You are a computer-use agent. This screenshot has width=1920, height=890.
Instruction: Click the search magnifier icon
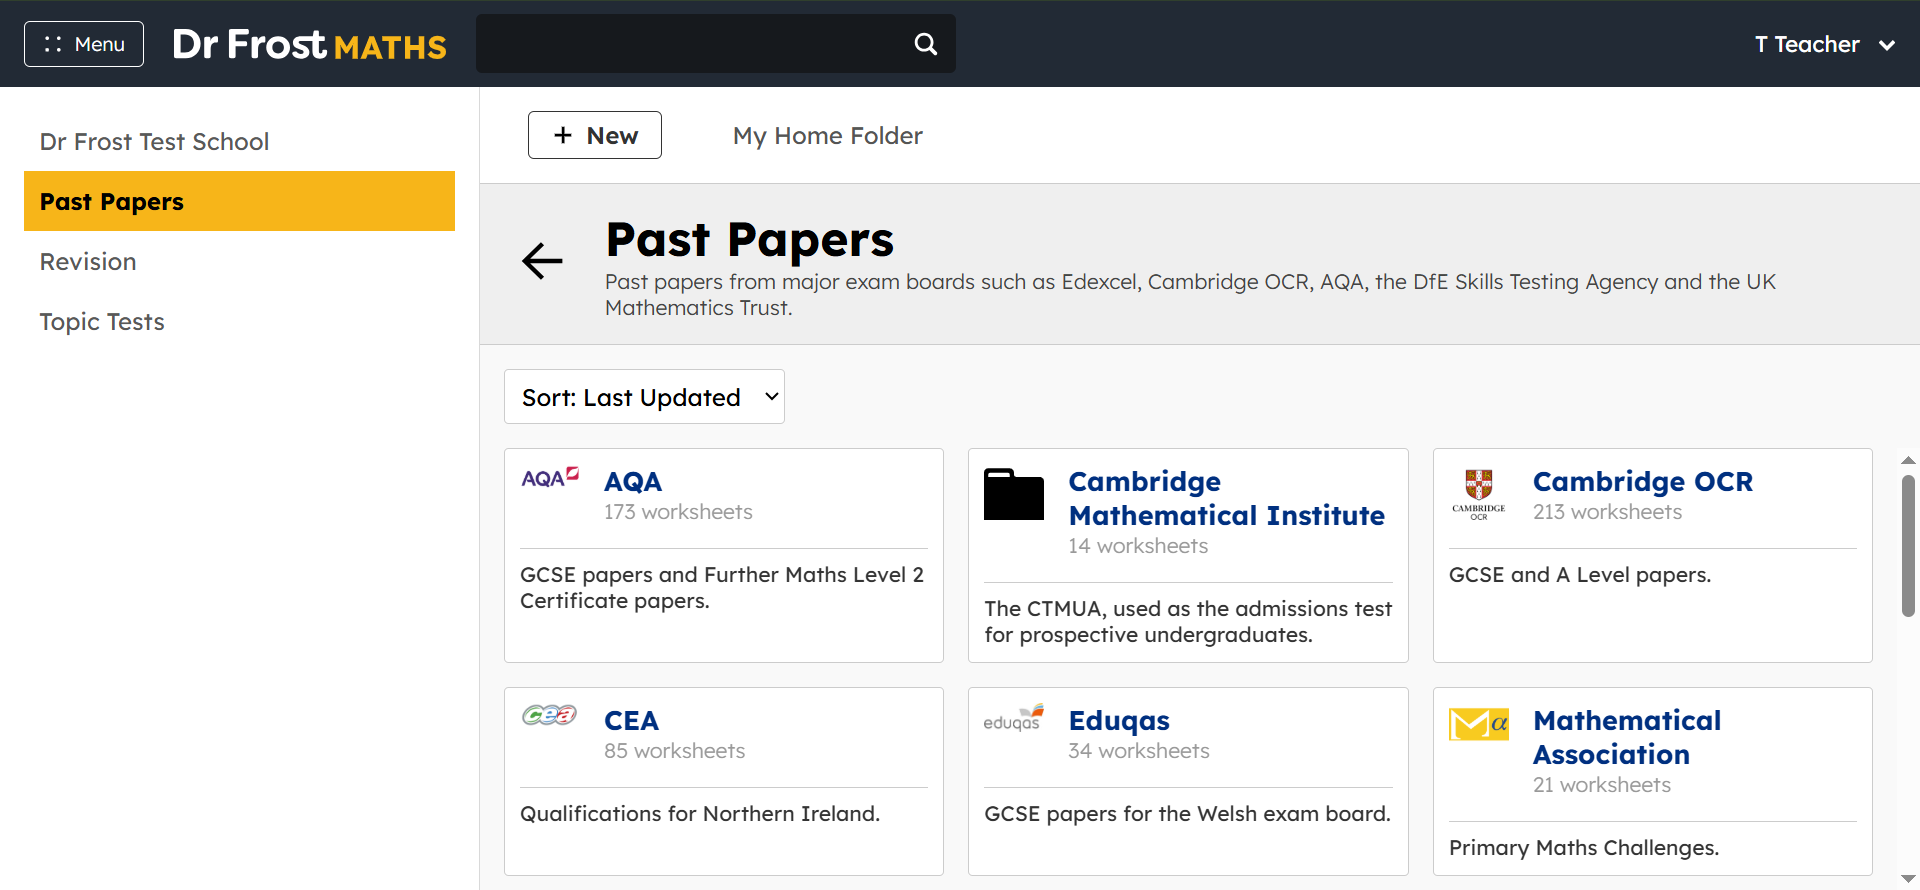pos(926,44)
